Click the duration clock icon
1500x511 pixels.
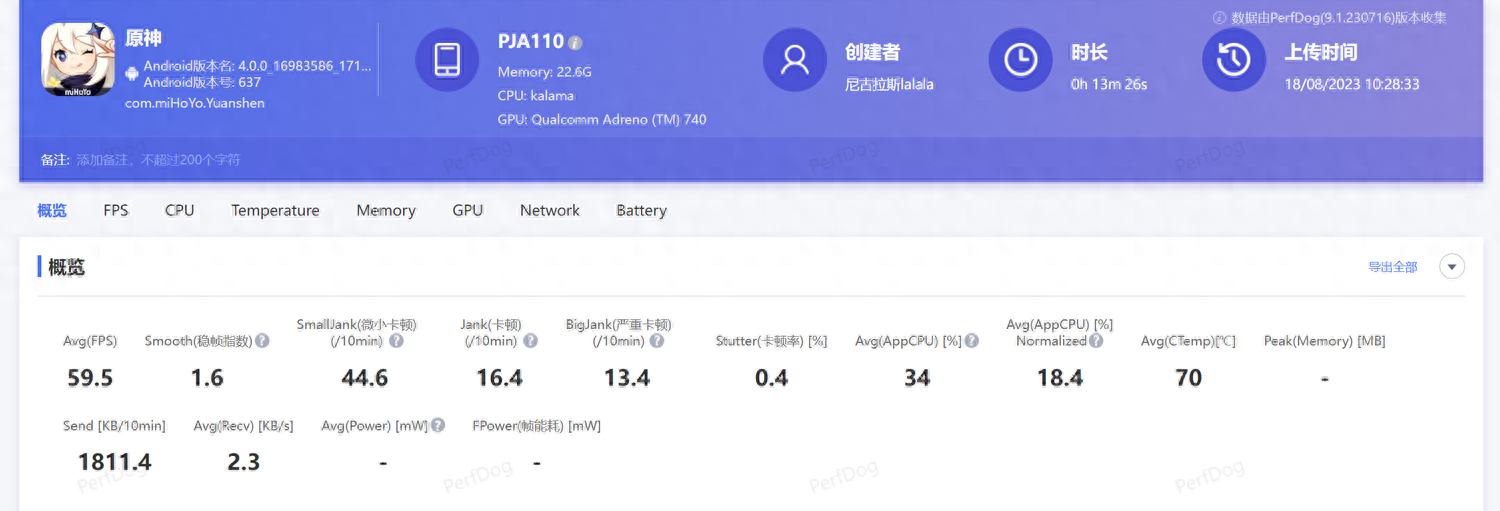click(1020, 60)
